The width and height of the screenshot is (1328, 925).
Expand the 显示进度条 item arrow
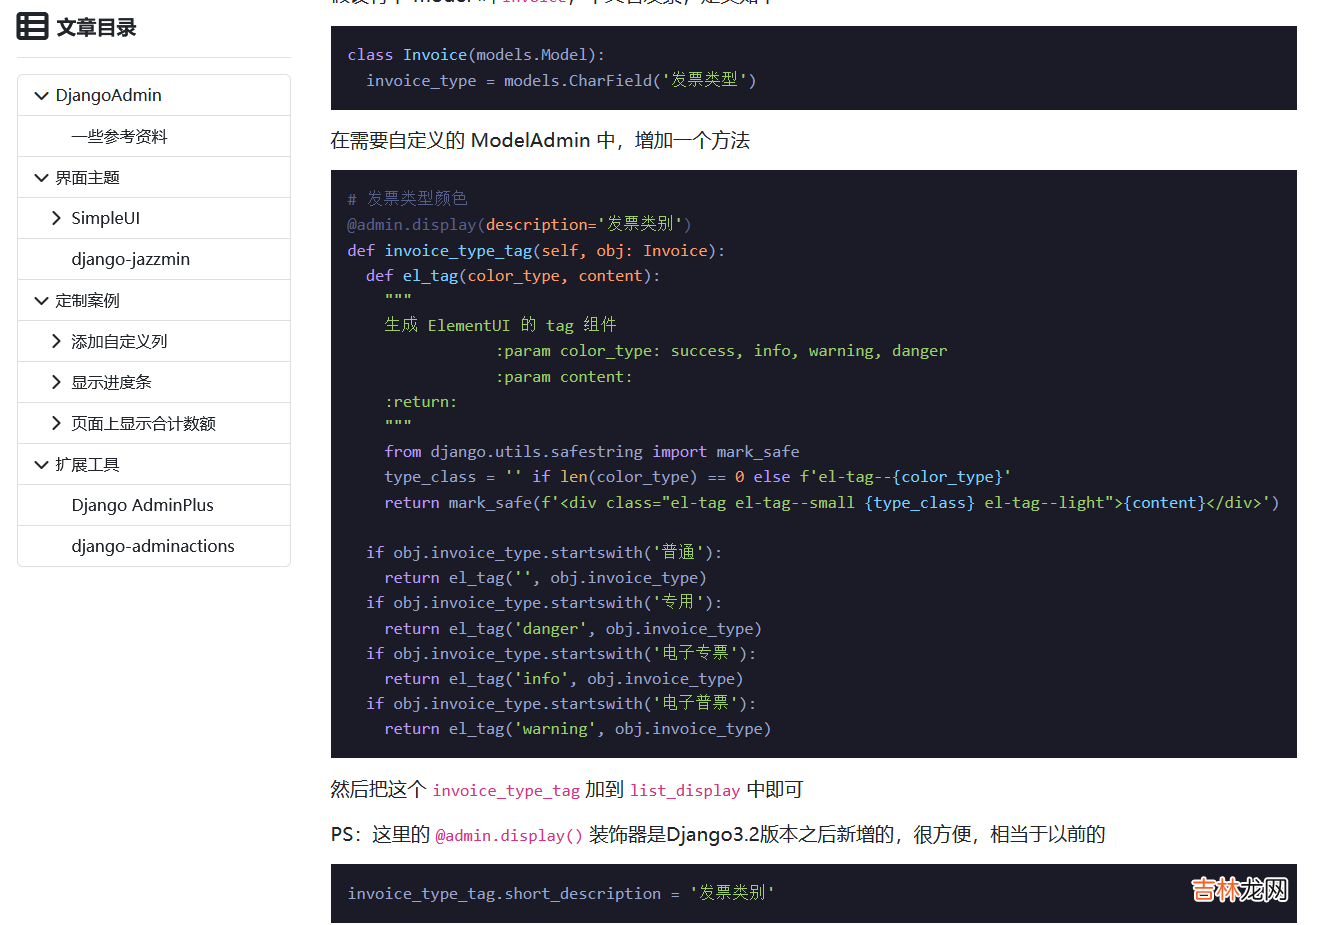(56, 382)
